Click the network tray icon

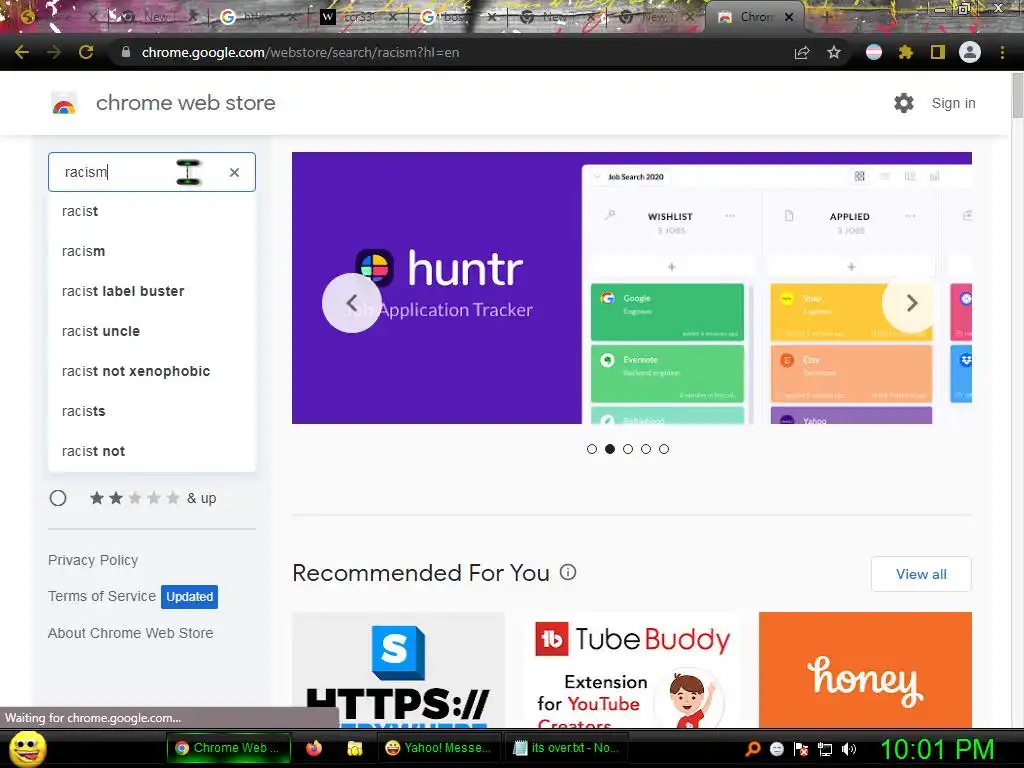pos(825,749)
